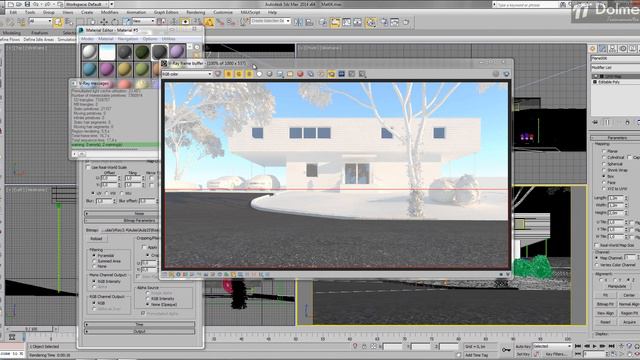Screen dimensions: 640x360
Task: Click the Mirror tool icon
Action: [298, 22]
